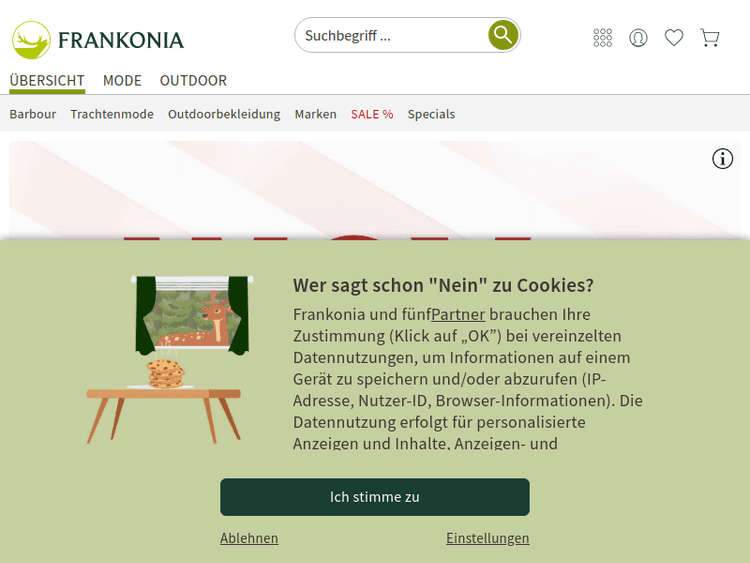Image resolution: width=750 pixels, height=563 pixels.
Task: Click the Ablehnen link
Action: tap(249, 538)
